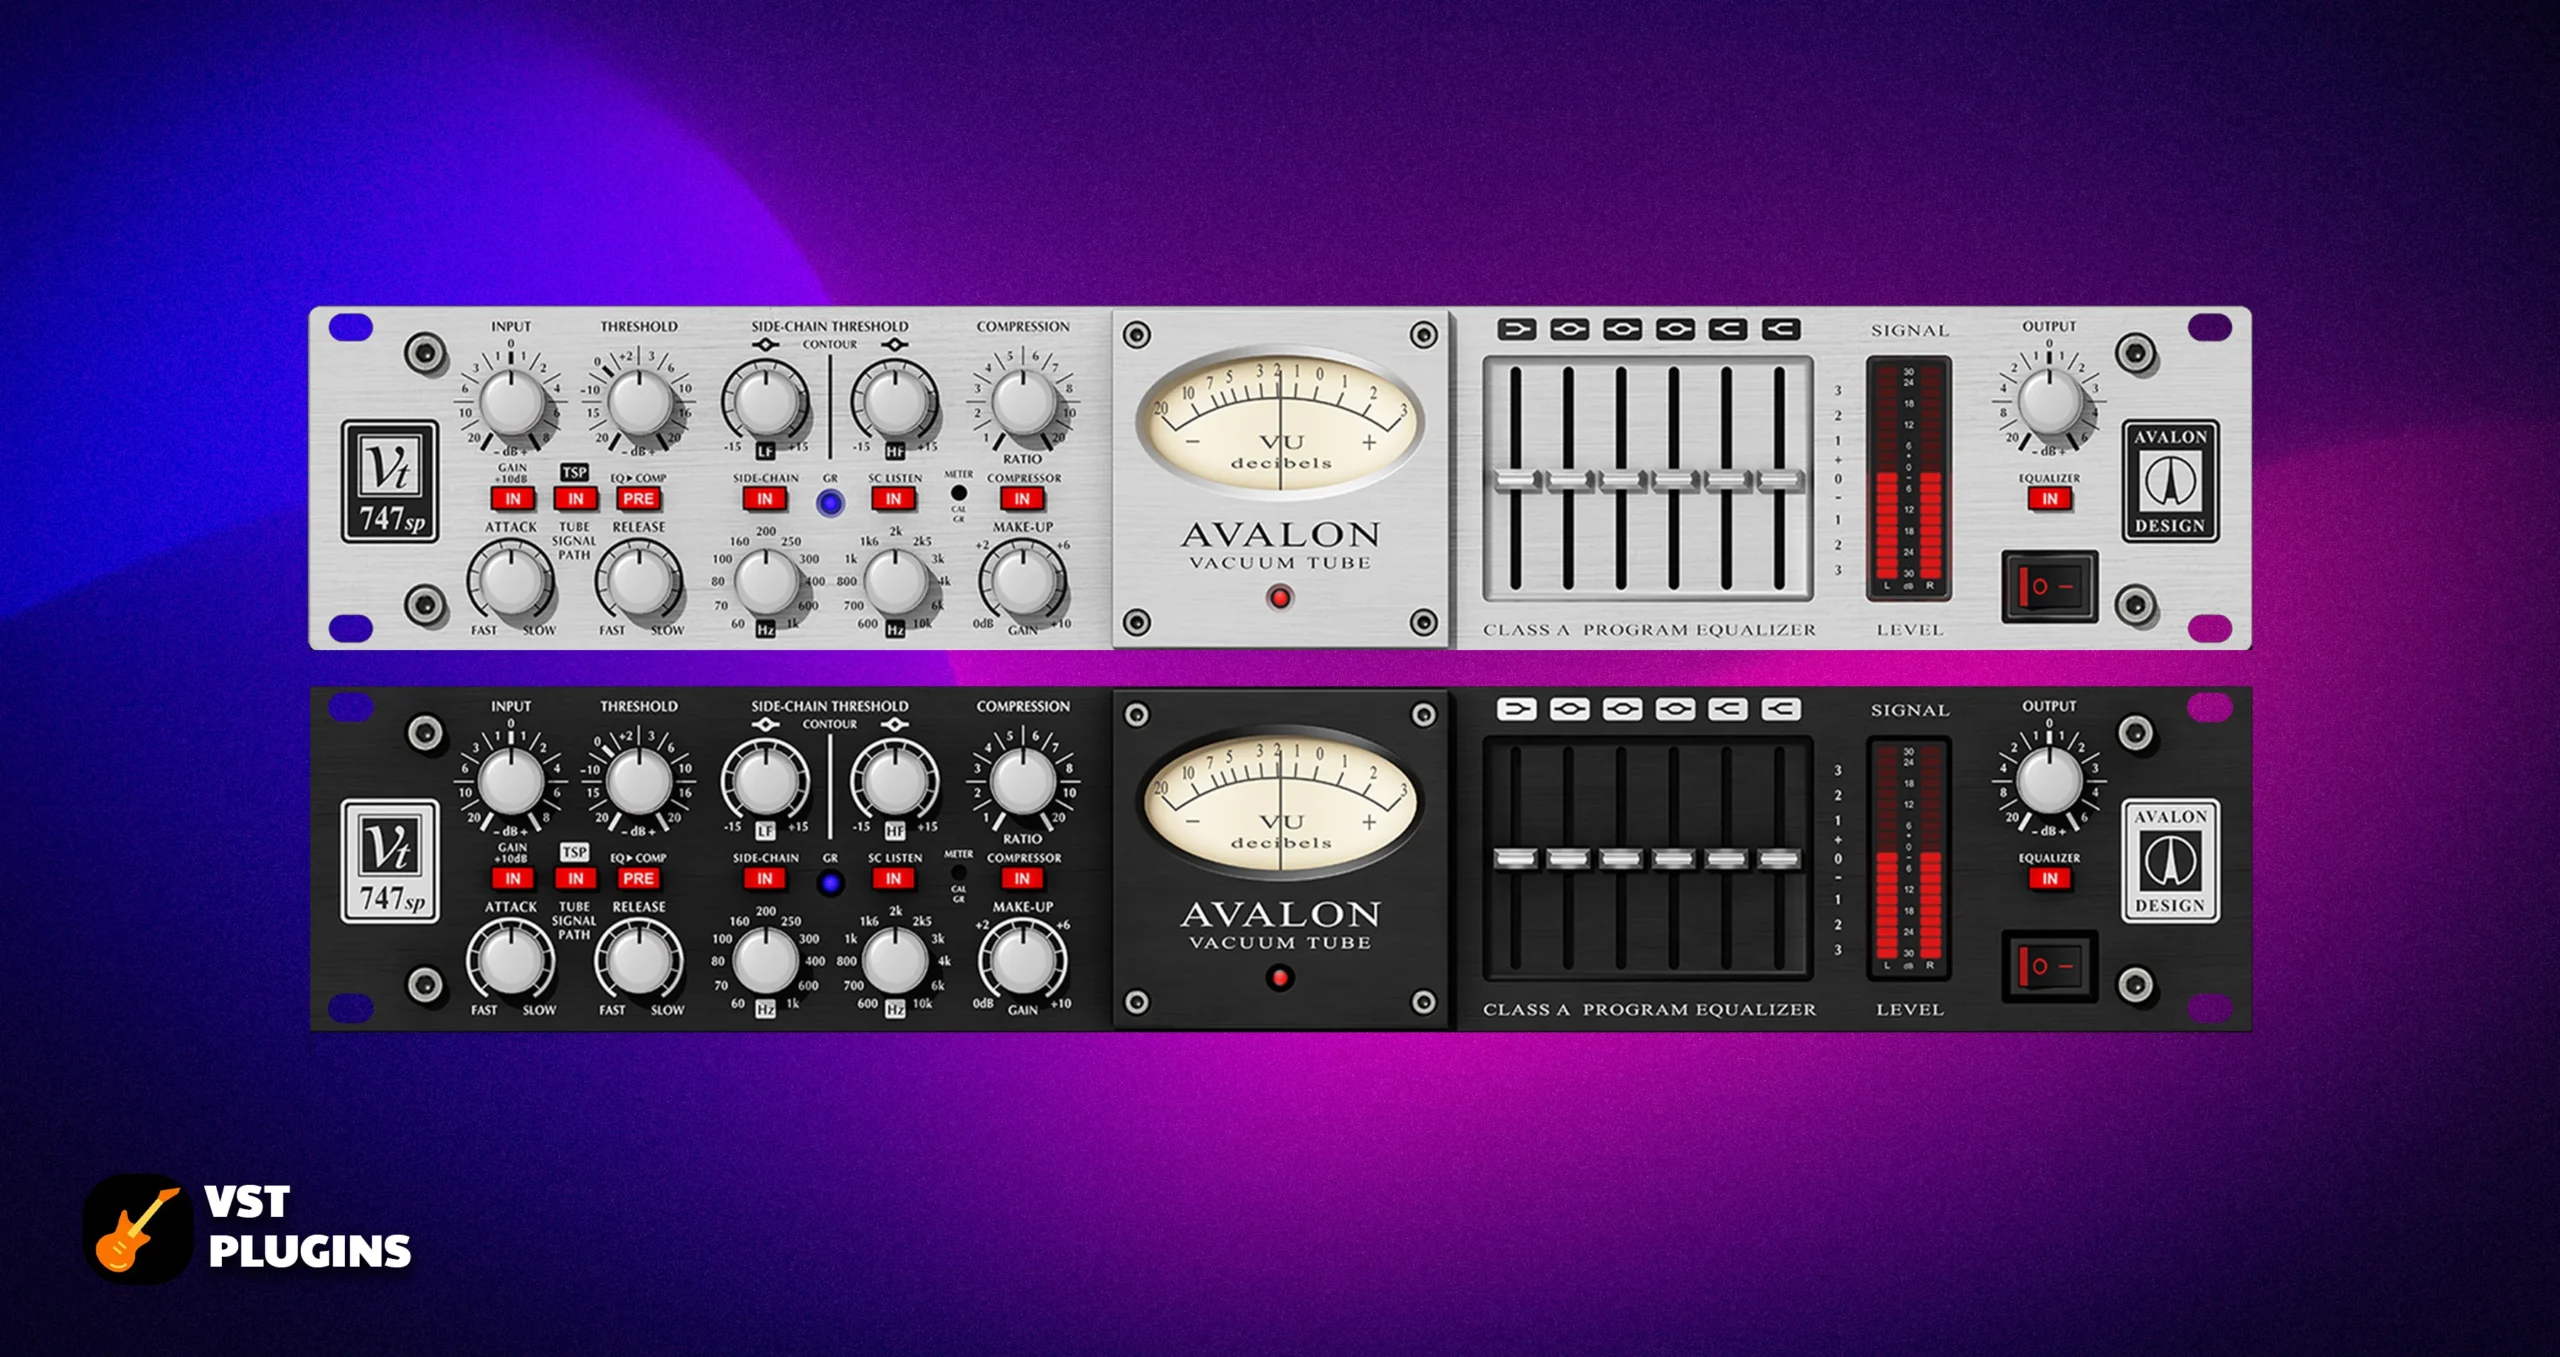The width and height of the screenshot is (2560, 1357).
Task: Click the second bell EQ band icon on black unit
Action: 1569,709
